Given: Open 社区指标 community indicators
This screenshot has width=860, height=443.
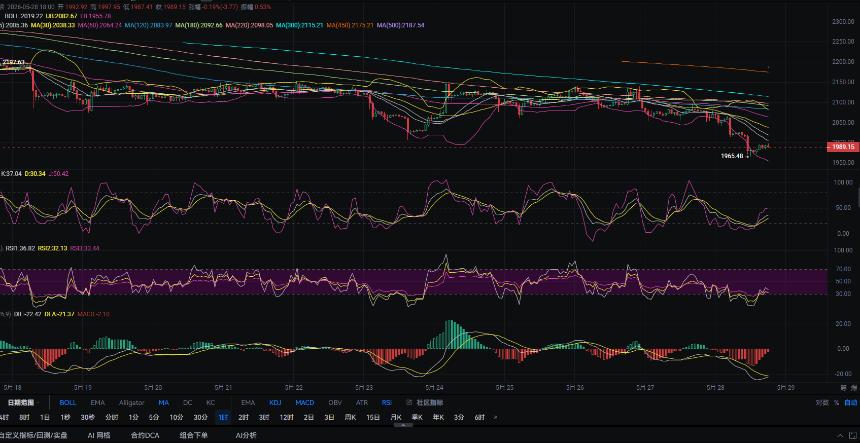Looking at the screenshot, I should point(429,402).
